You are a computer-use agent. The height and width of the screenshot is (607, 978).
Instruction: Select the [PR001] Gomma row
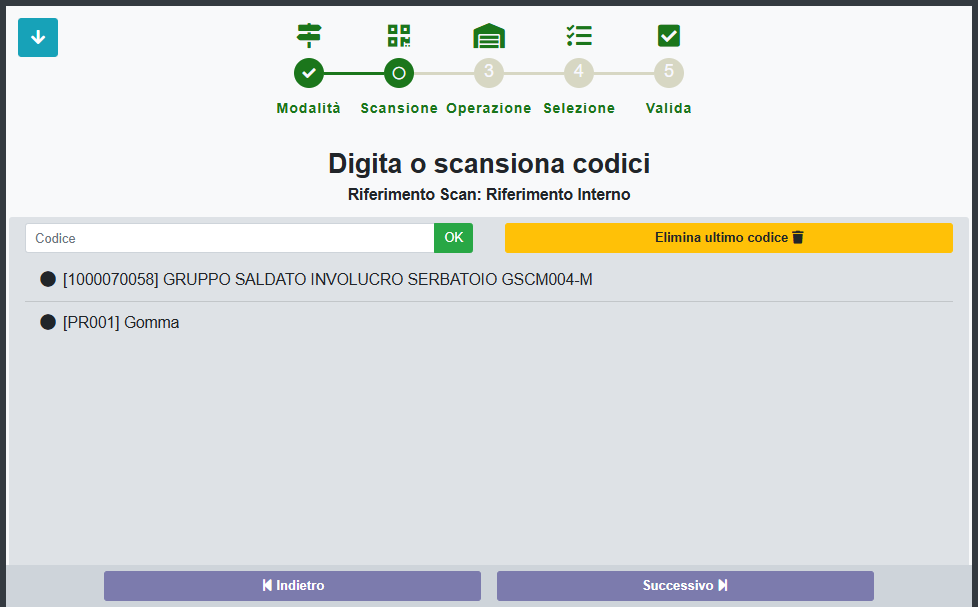(x=489, y=323)
